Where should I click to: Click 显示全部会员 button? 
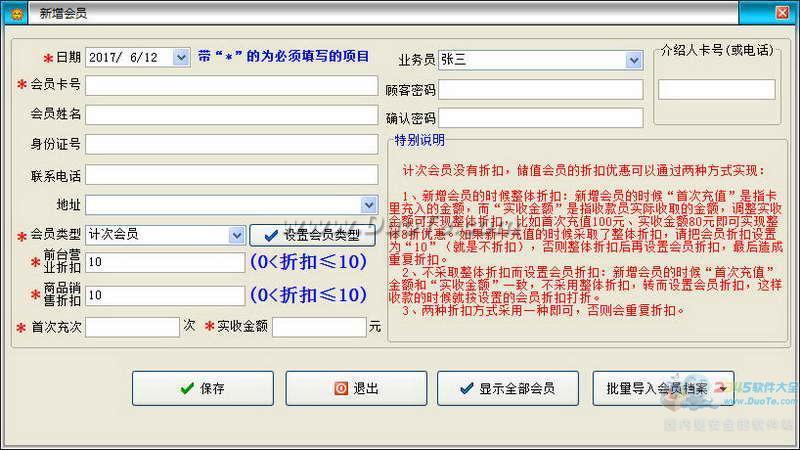point(509,388)
